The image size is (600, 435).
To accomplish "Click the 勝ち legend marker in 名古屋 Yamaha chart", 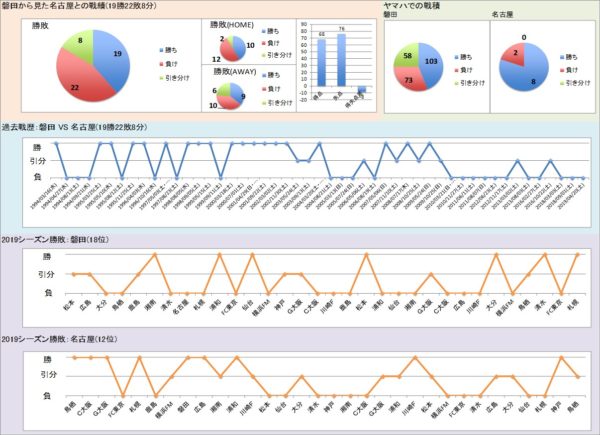I will click(x=564, y=57).
